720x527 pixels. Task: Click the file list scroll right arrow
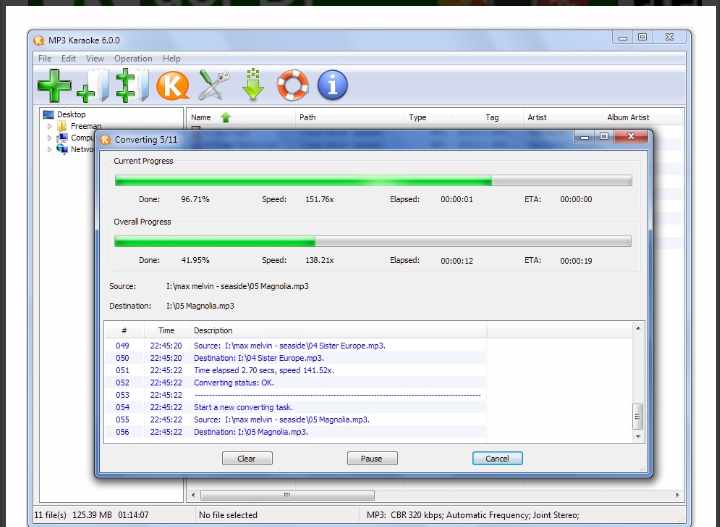point(677,495)
